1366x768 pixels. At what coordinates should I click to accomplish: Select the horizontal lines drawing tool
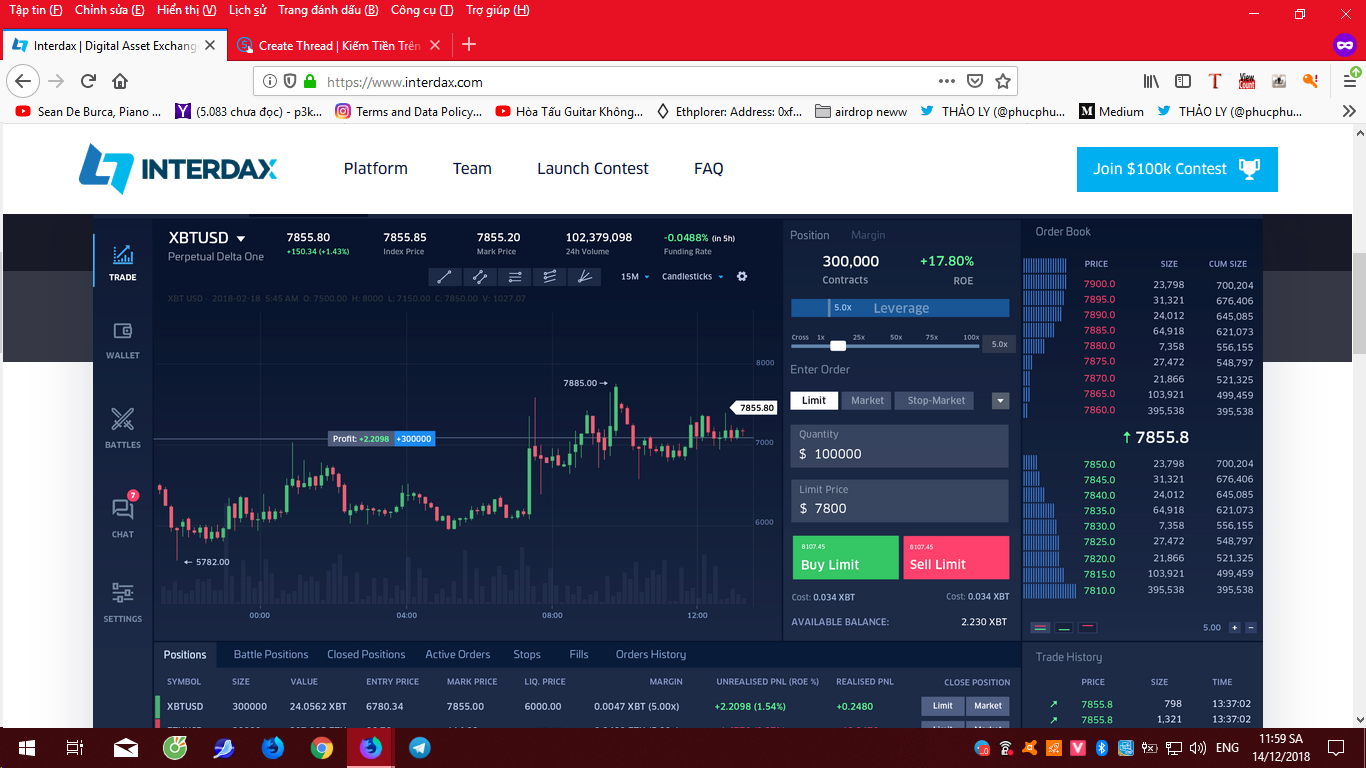pyautogui.click(x=513, y=277)
